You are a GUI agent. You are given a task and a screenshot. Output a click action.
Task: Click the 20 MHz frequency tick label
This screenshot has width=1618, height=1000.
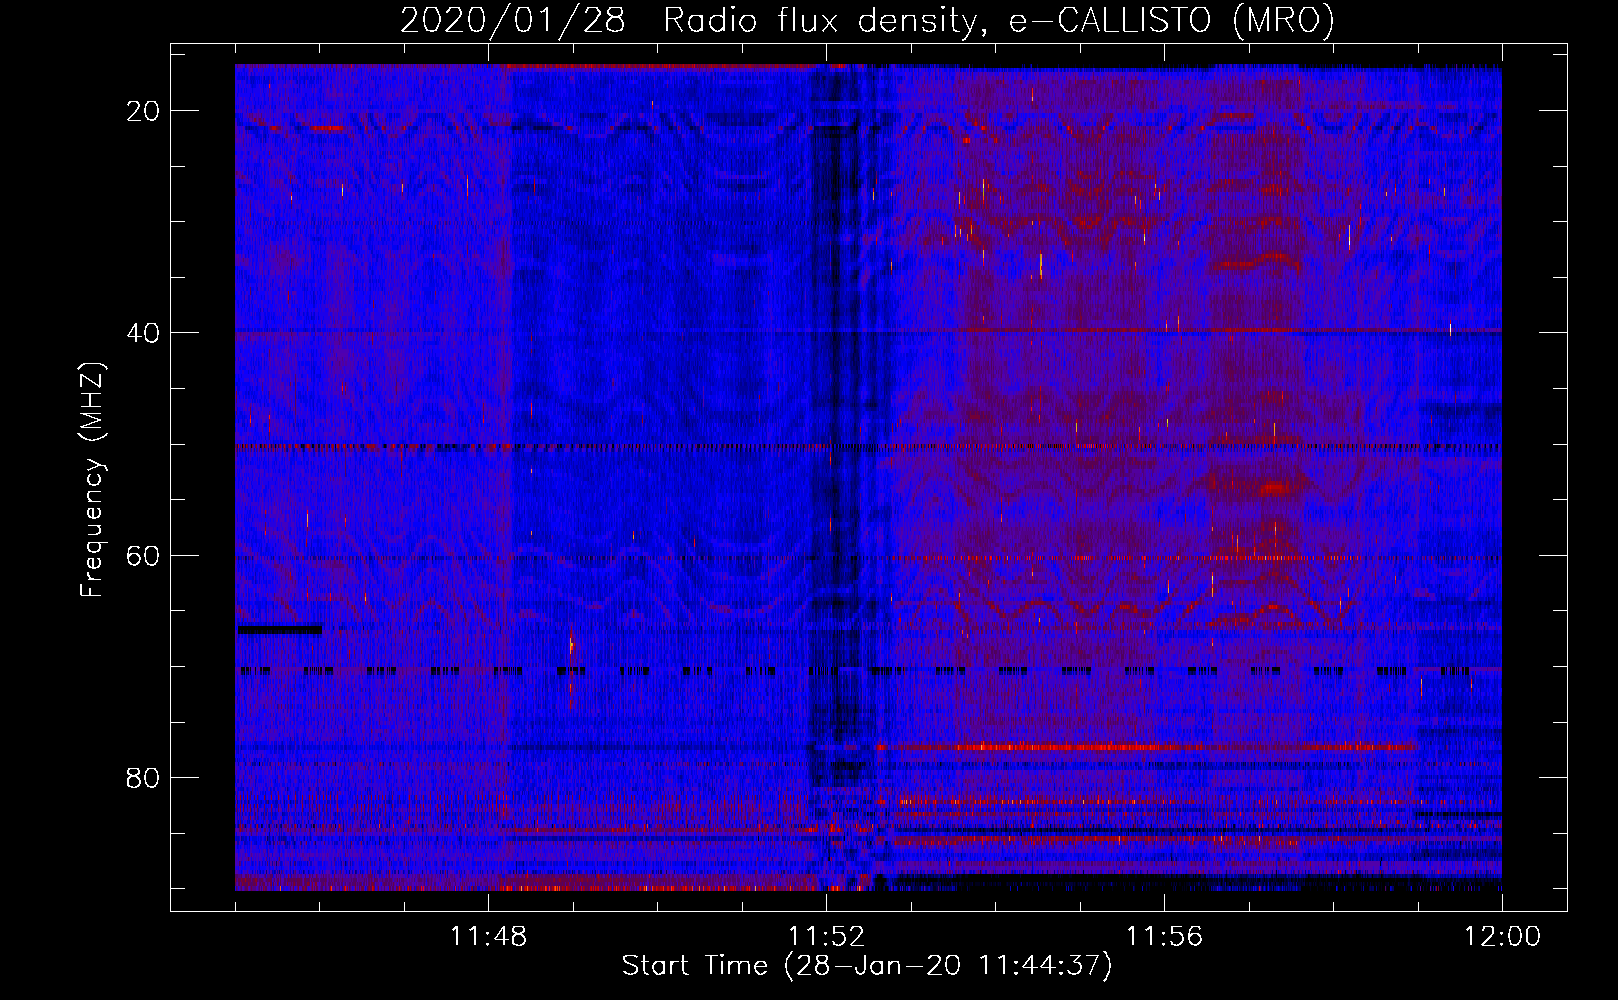pyautogui.click(x=144, y=111)
